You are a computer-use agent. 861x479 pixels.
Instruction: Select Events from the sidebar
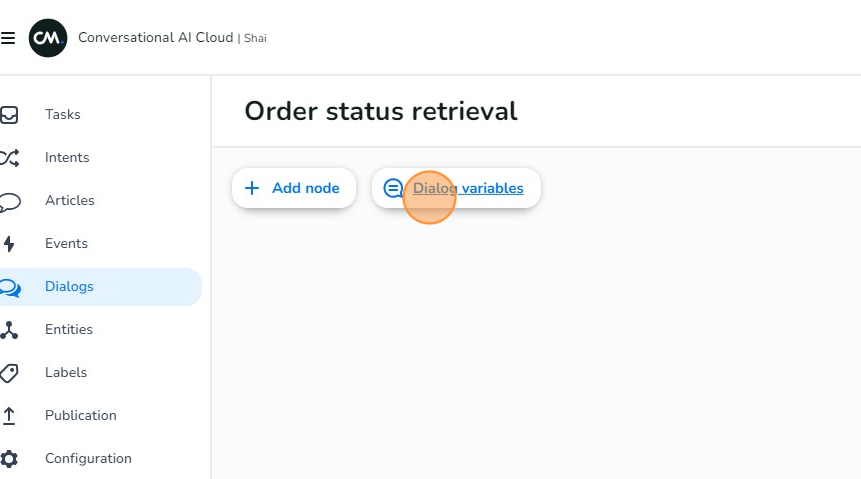[x=66, y=244]
